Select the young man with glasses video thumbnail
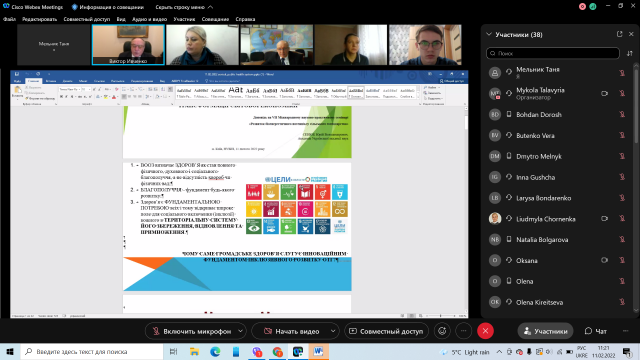This screenshot has height=360, width=640. click(425, 44)
